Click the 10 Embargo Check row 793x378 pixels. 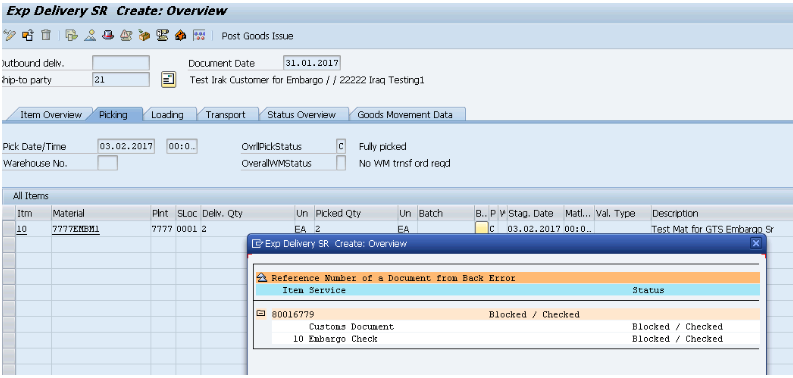(x=515, y=339)
